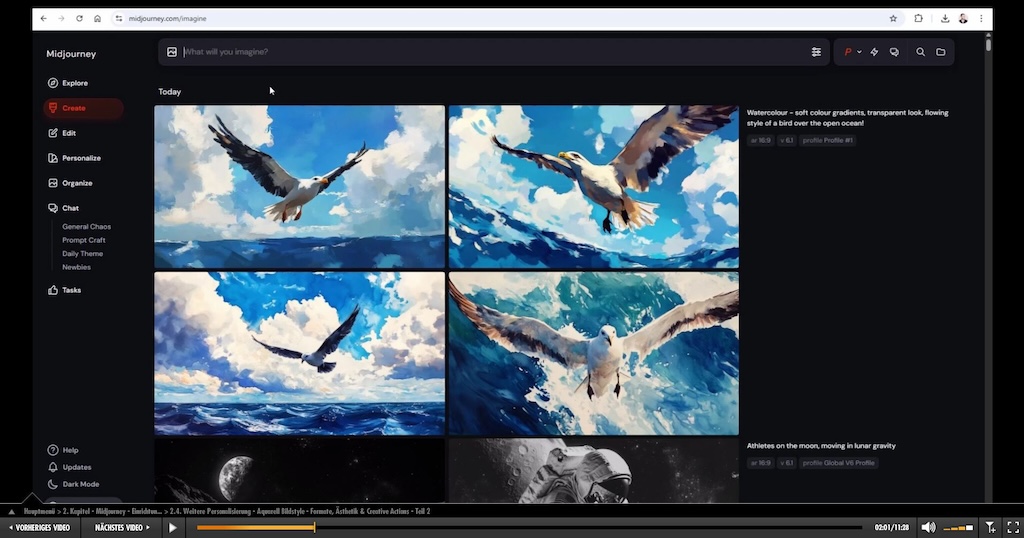Open the Personalize page
Screen dimensions: 1024x538
click(x=80, y=158)
